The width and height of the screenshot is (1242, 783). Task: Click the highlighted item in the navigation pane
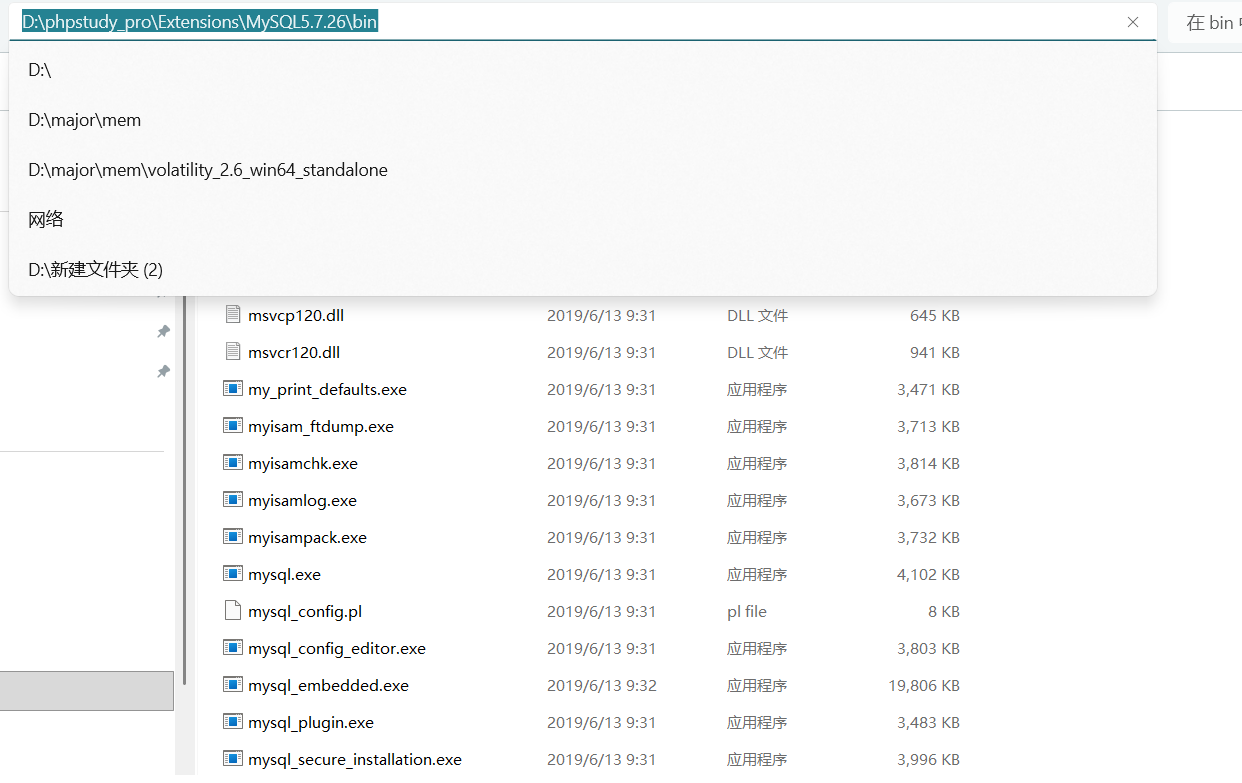(87, 691)
